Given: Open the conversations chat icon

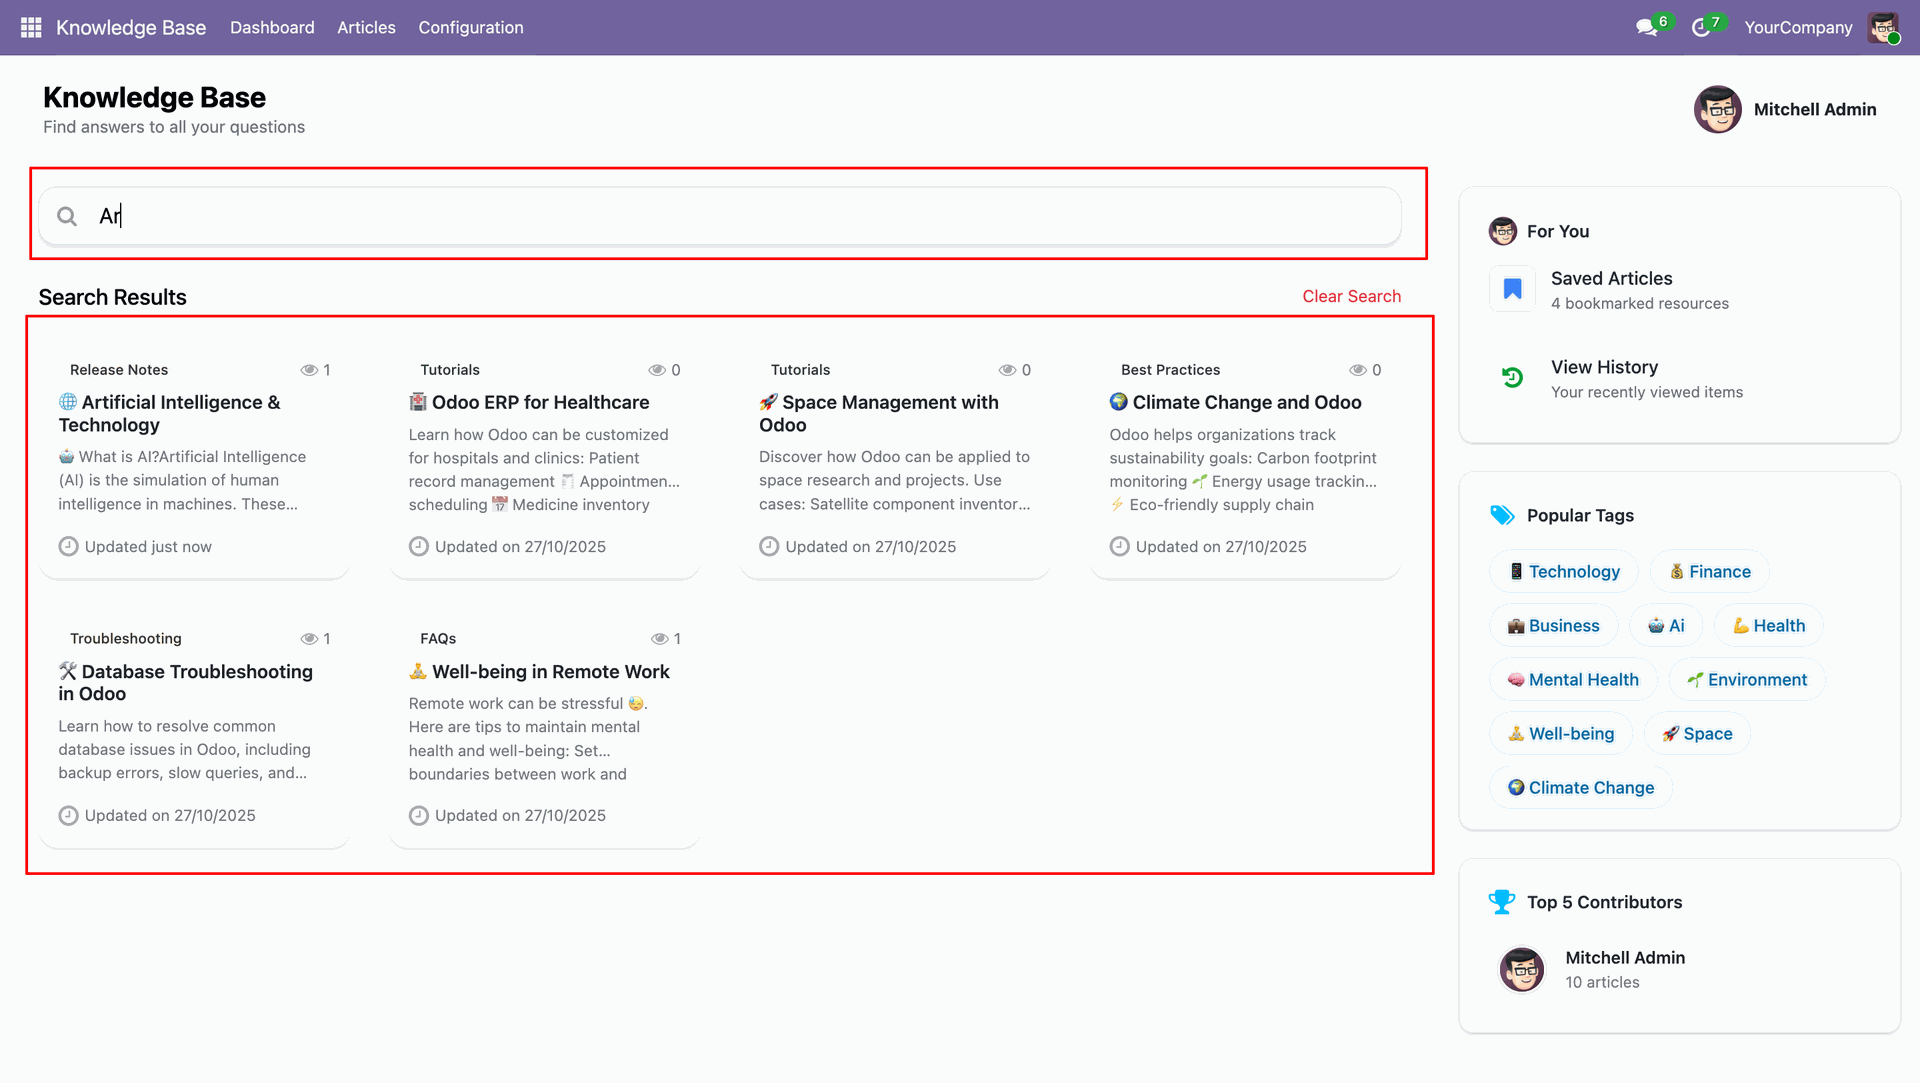Looking at the screenshot, I should 1646,27.
